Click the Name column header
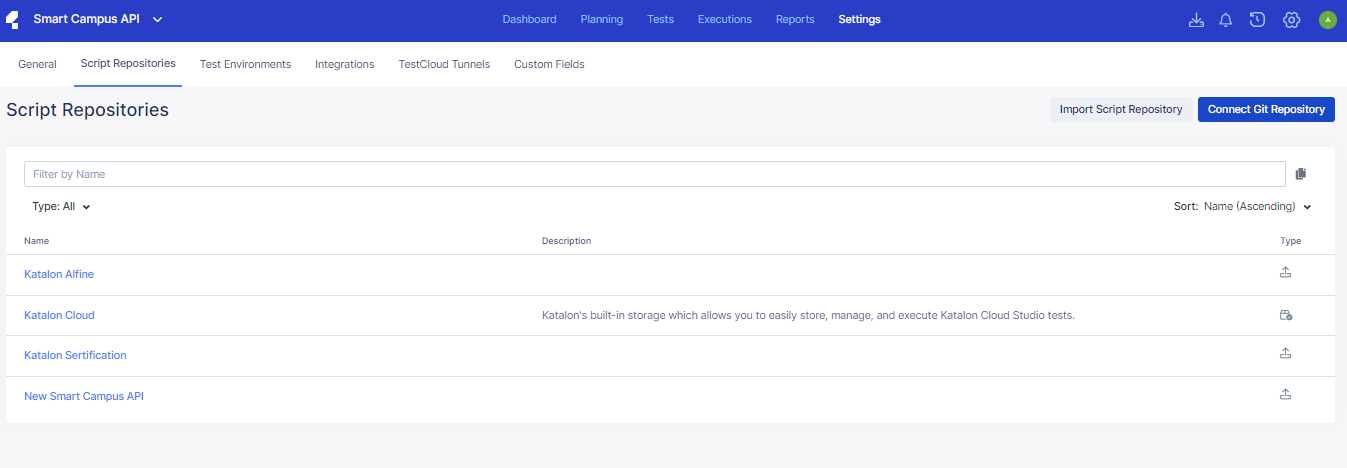This screenshot has height=468, width=1347. click(x=36, y=241)
